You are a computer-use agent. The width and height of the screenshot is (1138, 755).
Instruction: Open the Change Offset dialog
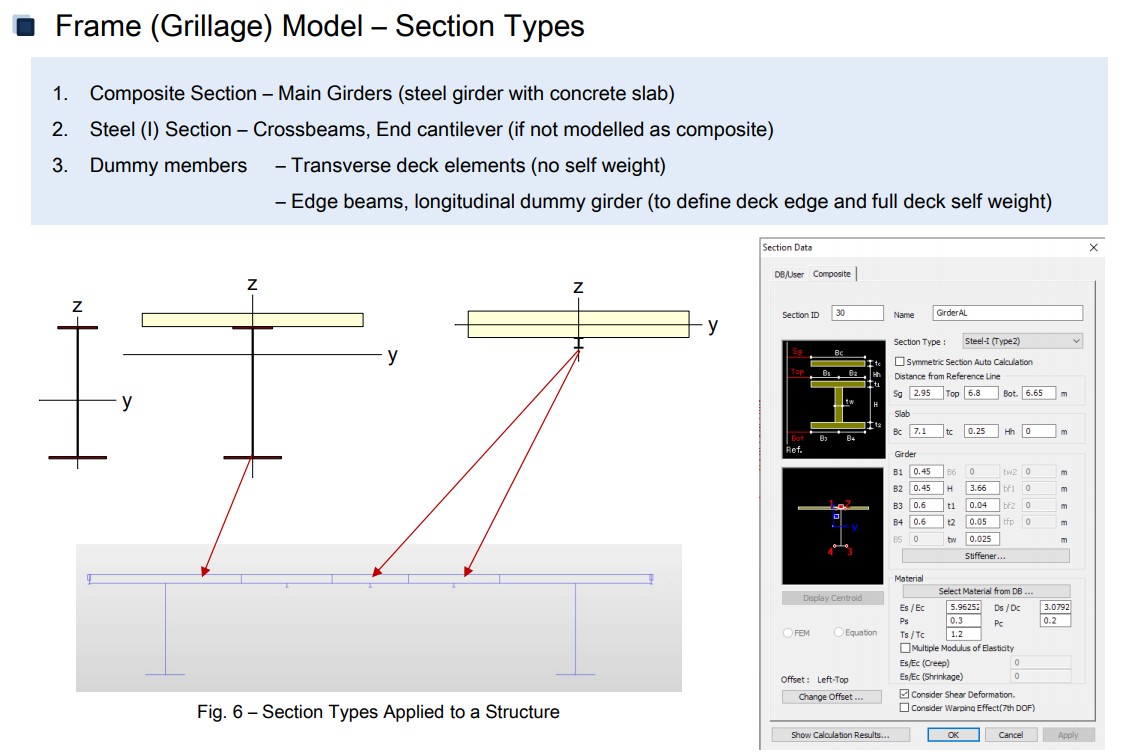tap(831, 697)
